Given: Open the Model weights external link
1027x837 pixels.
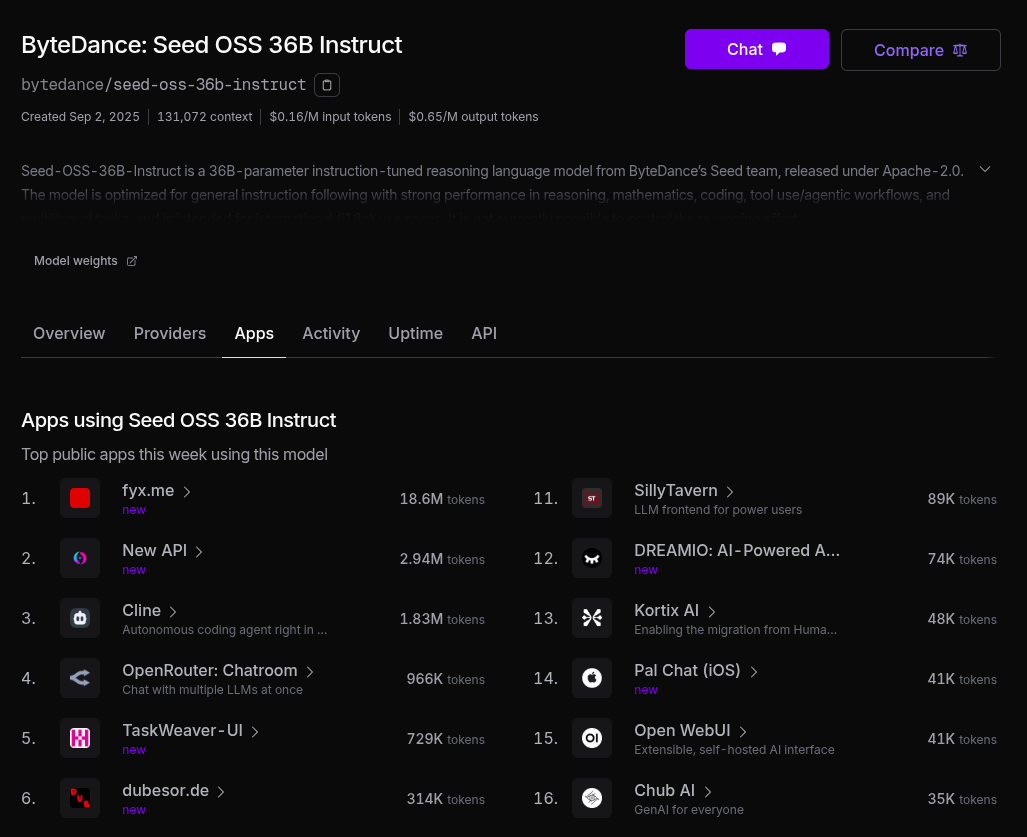Looking at the screenshot, I should tap(86, 261).
